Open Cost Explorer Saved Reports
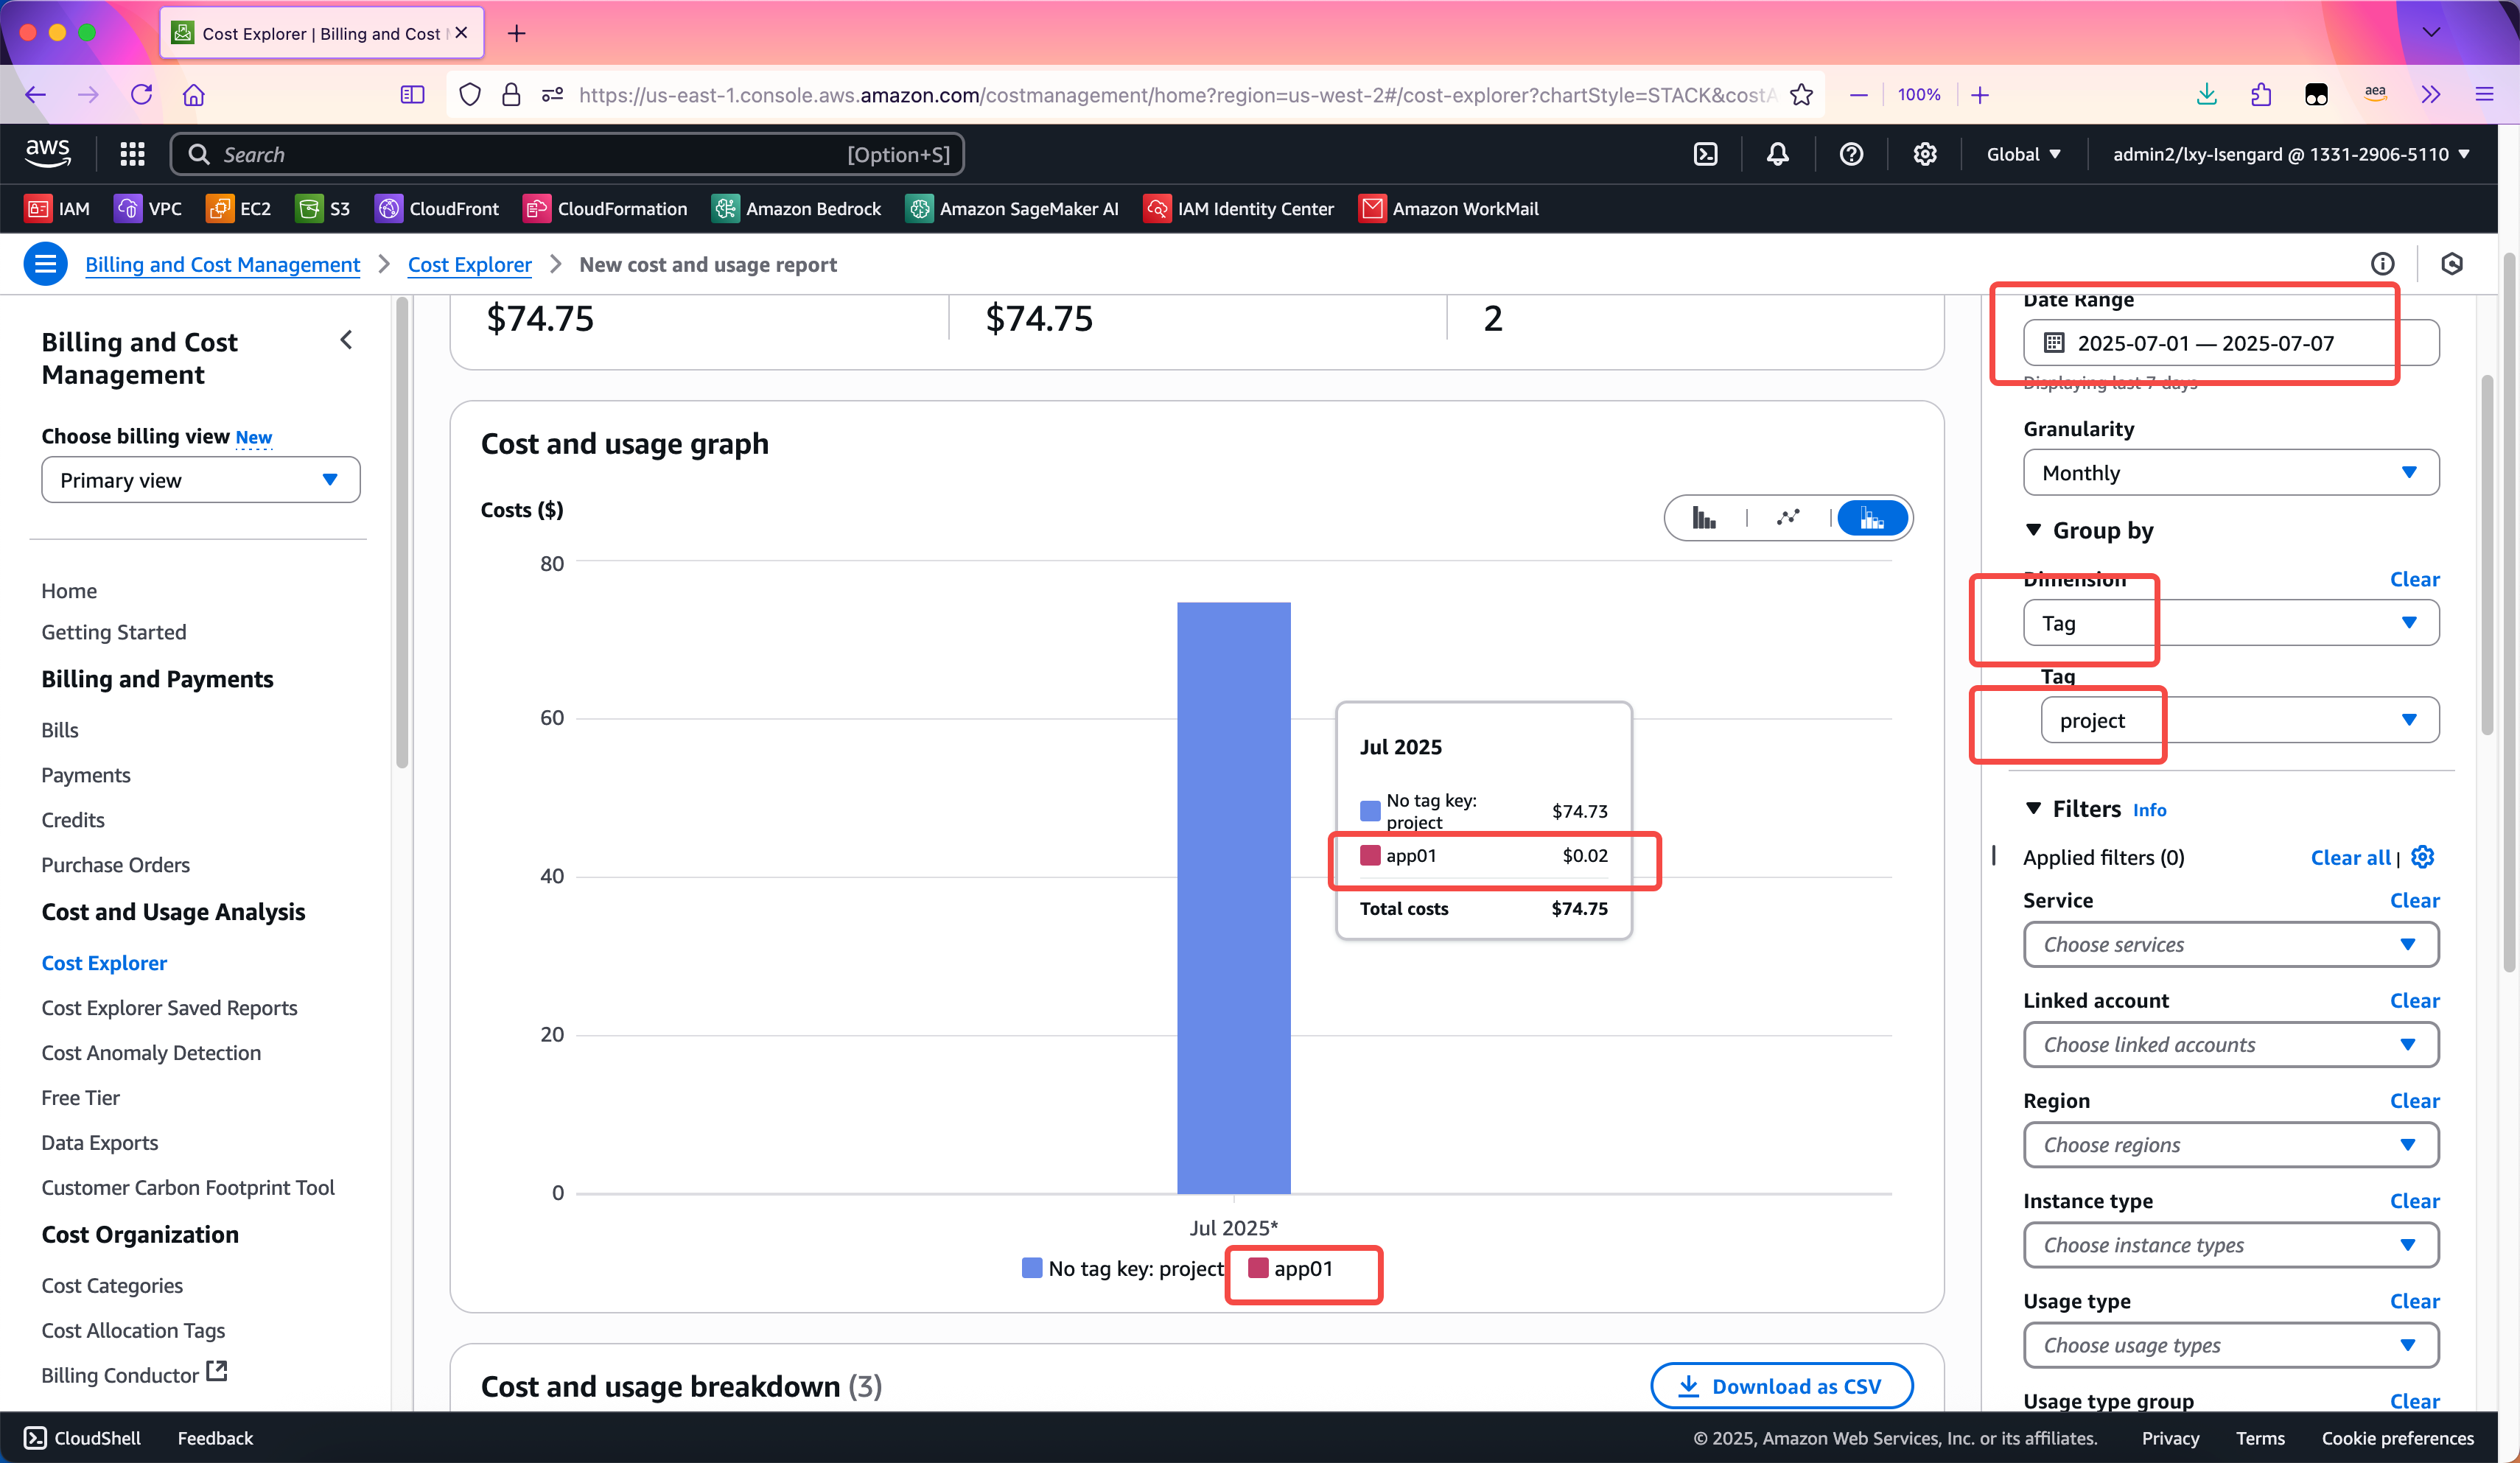The height and width of the screenshot is (1463, 2520). pyautogui.click(x=169, y=1007)
